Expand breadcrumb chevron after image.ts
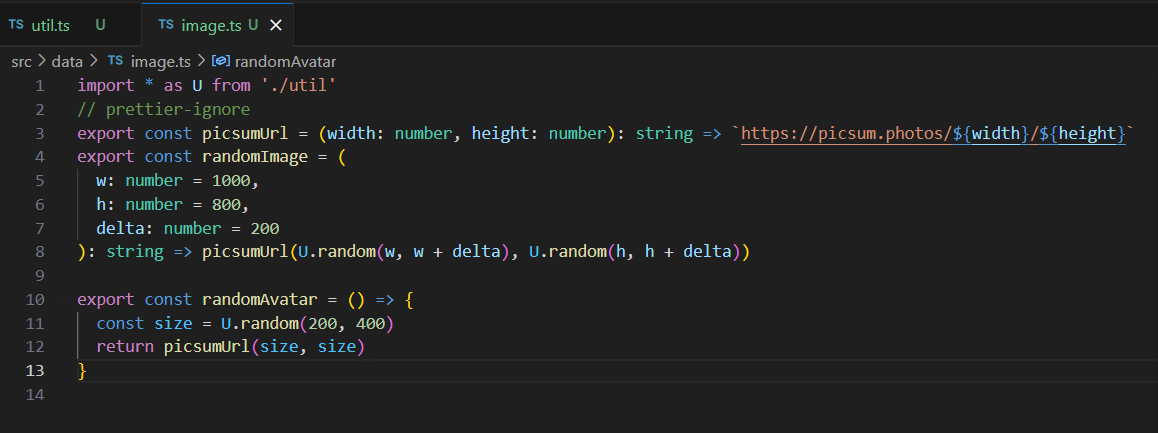Image resolution: width=1158 pixels, height=433 pixels. tap(202, 61)
